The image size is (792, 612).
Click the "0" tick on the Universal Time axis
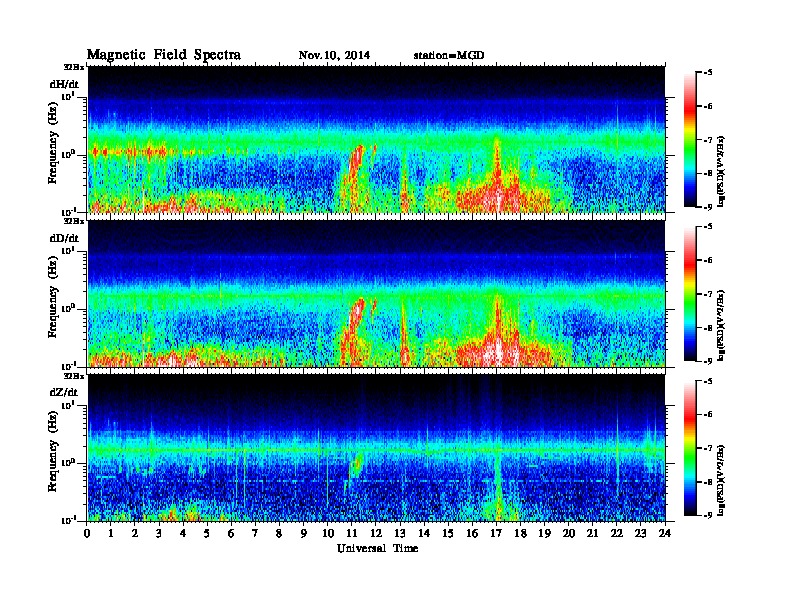tap(87, 534)
